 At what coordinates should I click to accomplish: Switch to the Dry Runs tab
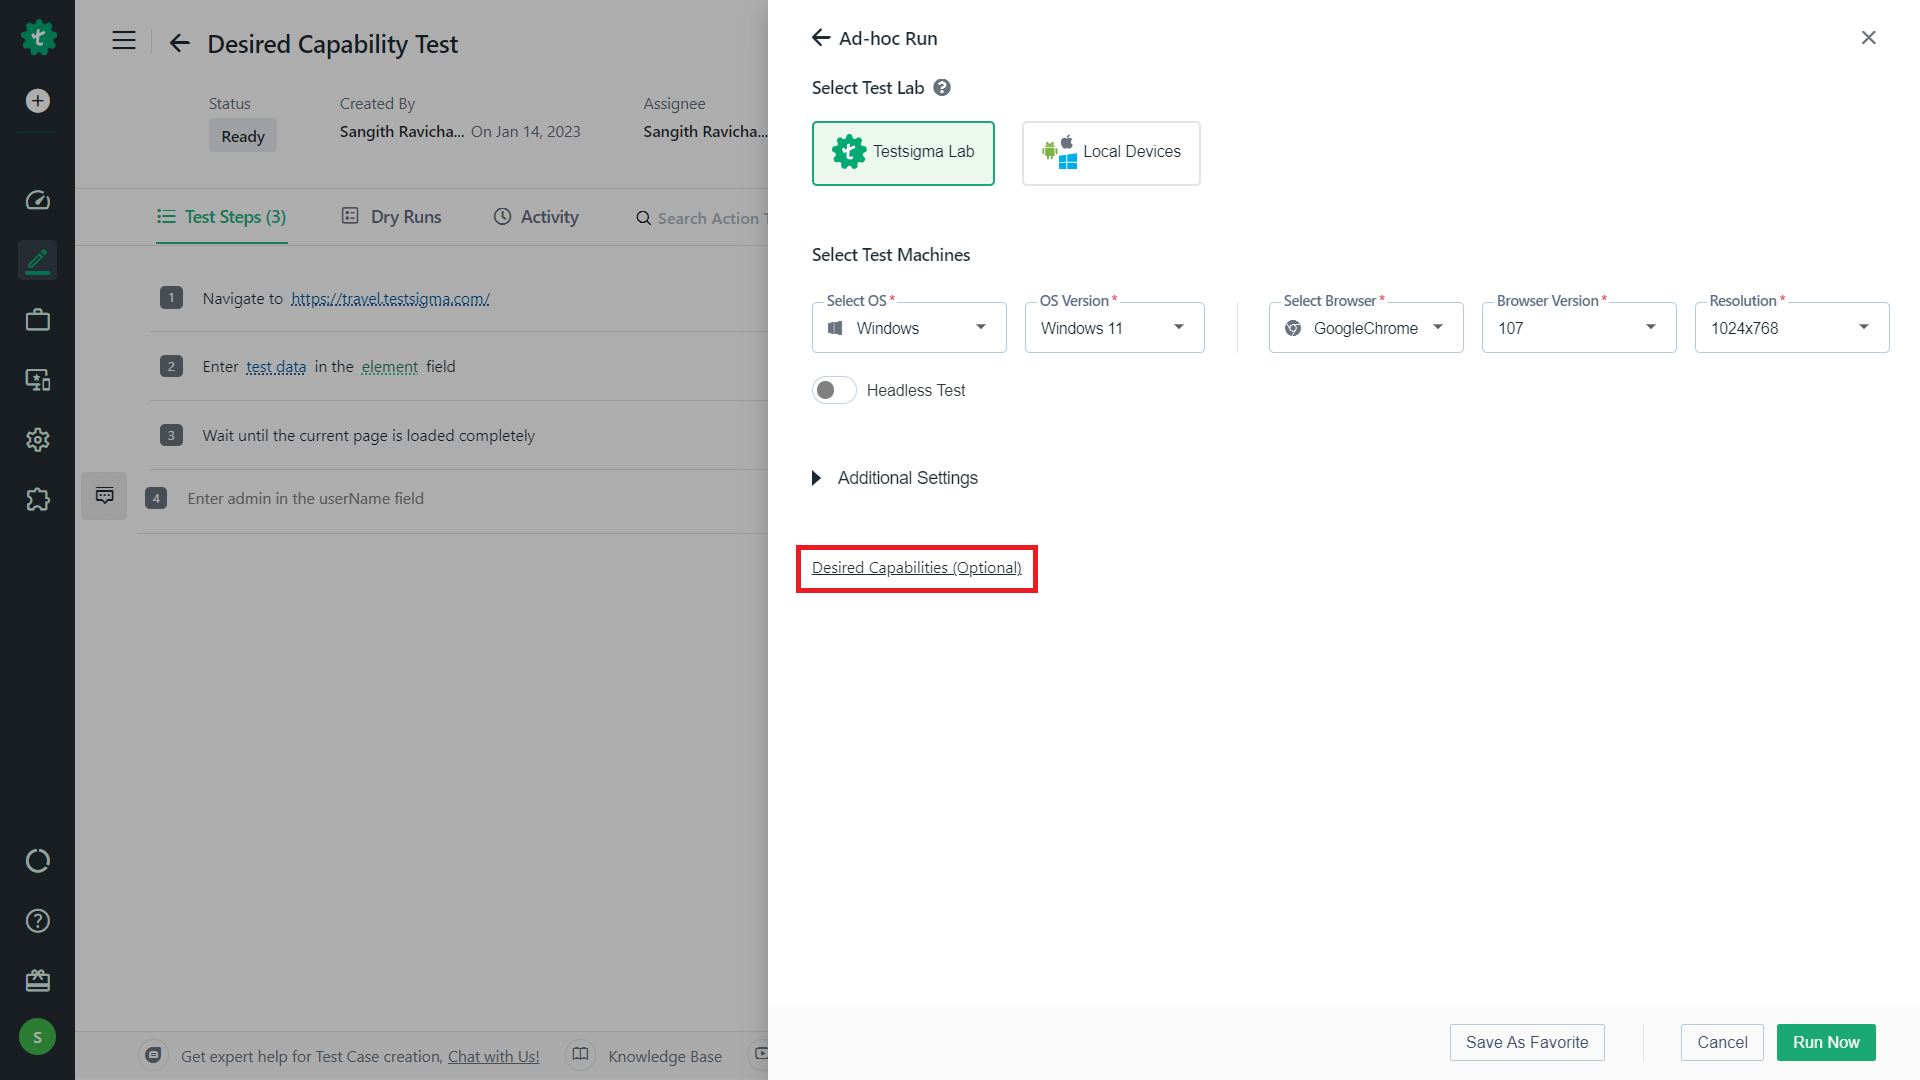[392, 217]
